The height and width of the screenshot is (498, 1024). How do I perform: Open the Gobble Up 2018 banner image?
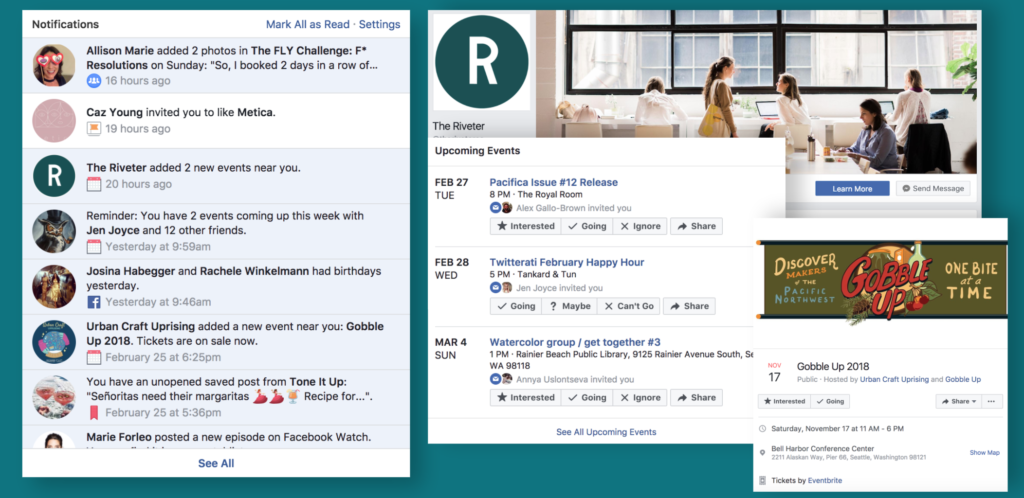pos(881,281)
